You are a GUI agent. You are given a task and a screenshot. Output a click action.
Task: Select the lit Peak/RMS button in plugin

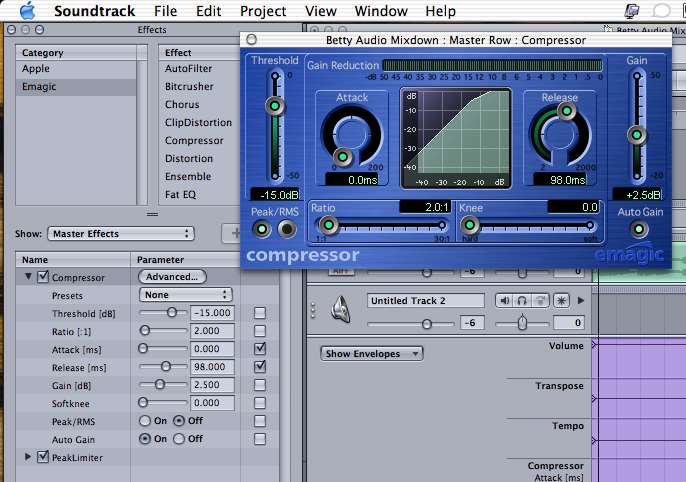coord(262,229)
